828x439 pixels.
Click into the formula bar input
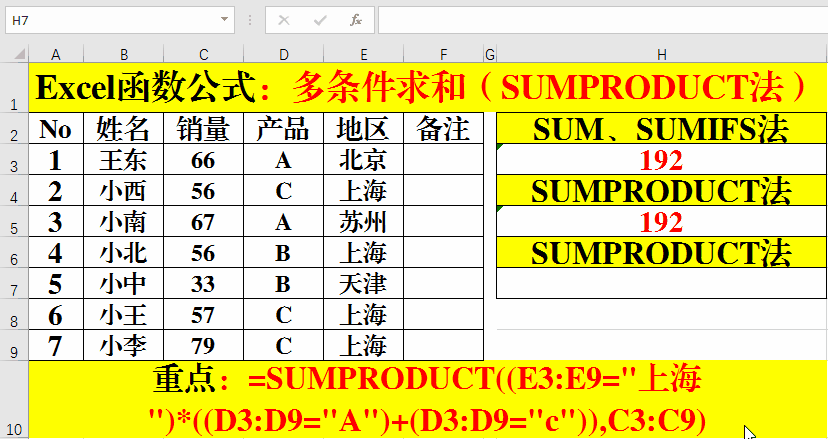(602, 20)
